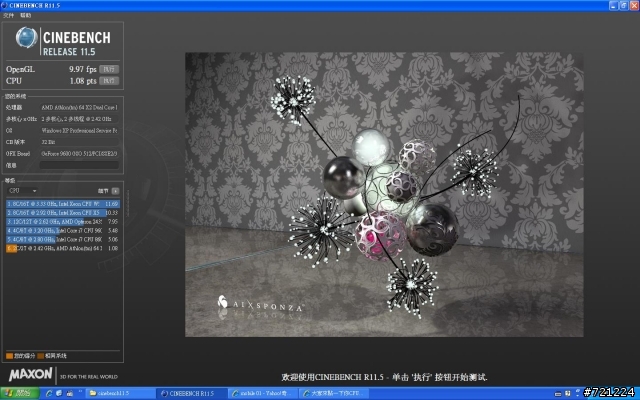Select ranking row 1 Intel Xeon 3.33 GHz
The height and width of the screenshot is (400, 640).
point(62,203)
